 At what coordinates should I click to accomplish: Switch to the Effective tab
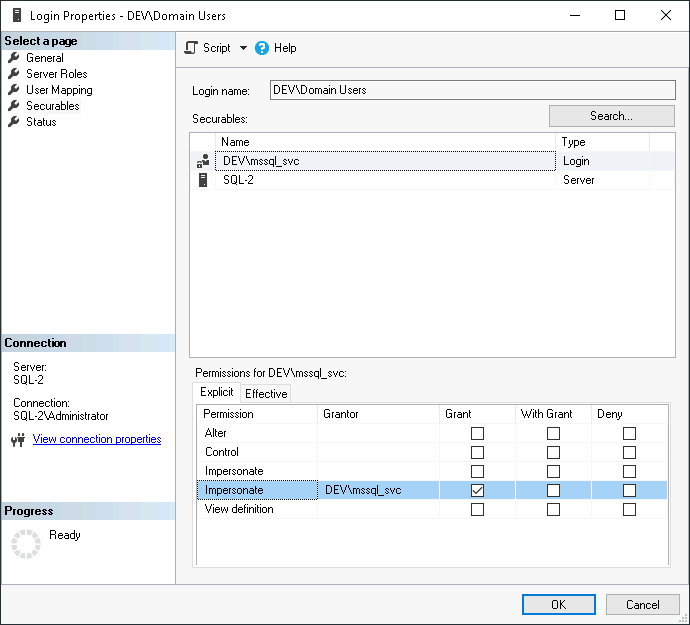pos(266,393)
